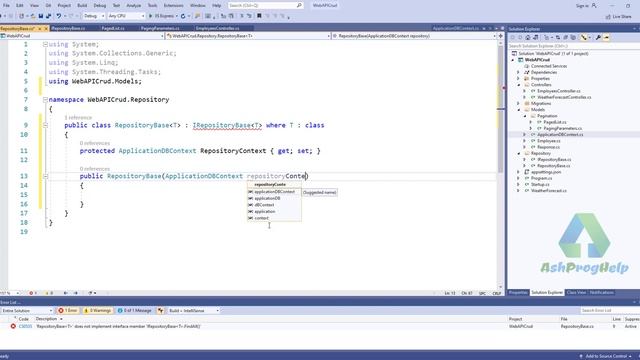Select EmployeesController.cs in Solution Explorer

tap(558, 91)
